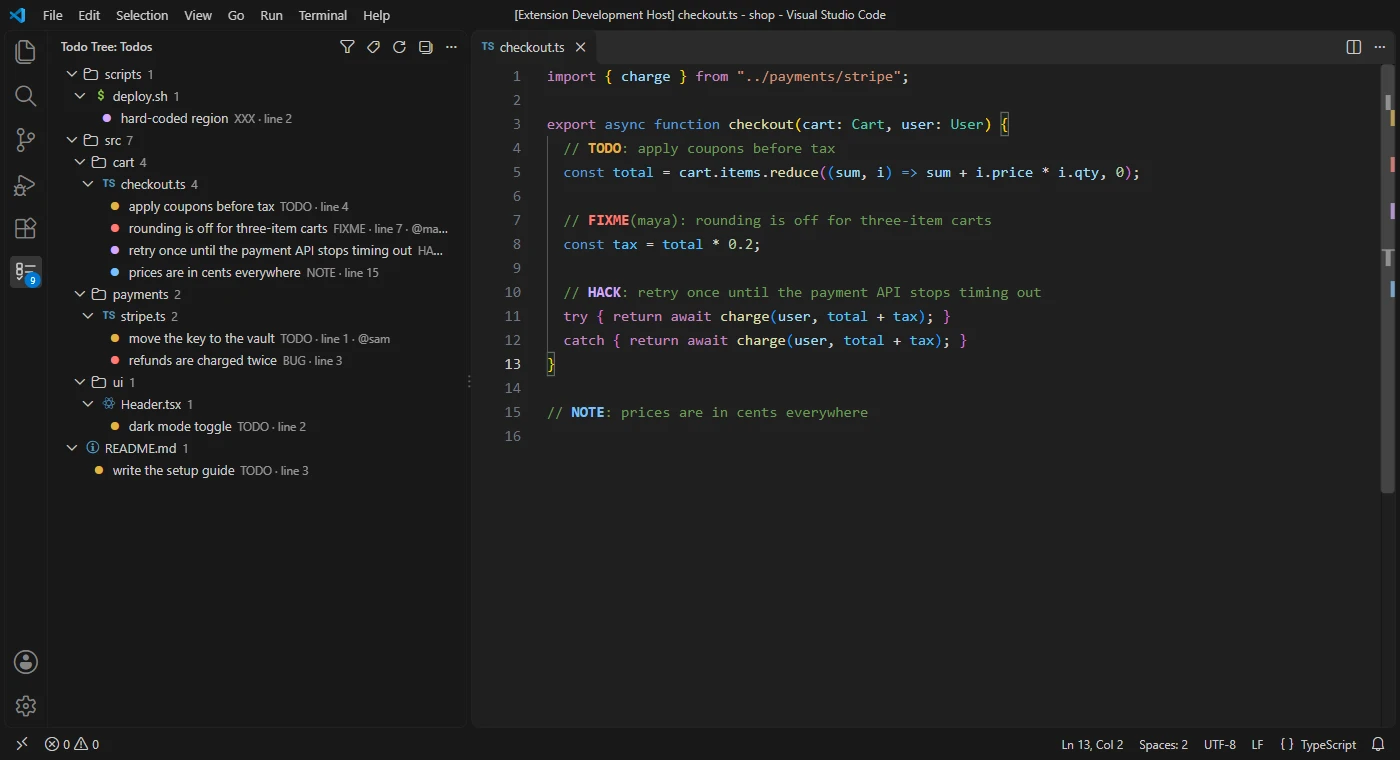The height and width of the screenshot is (760, 1400).
Task: Select 'dark mode toggle' TODO item
Action: (258, 426)
